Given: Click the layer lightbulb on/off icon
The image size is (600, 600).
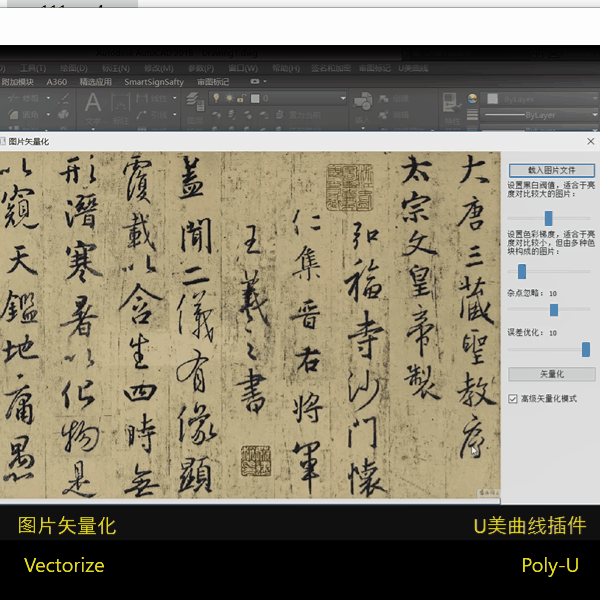Looking at the screenshot, I should pos(216,98).
